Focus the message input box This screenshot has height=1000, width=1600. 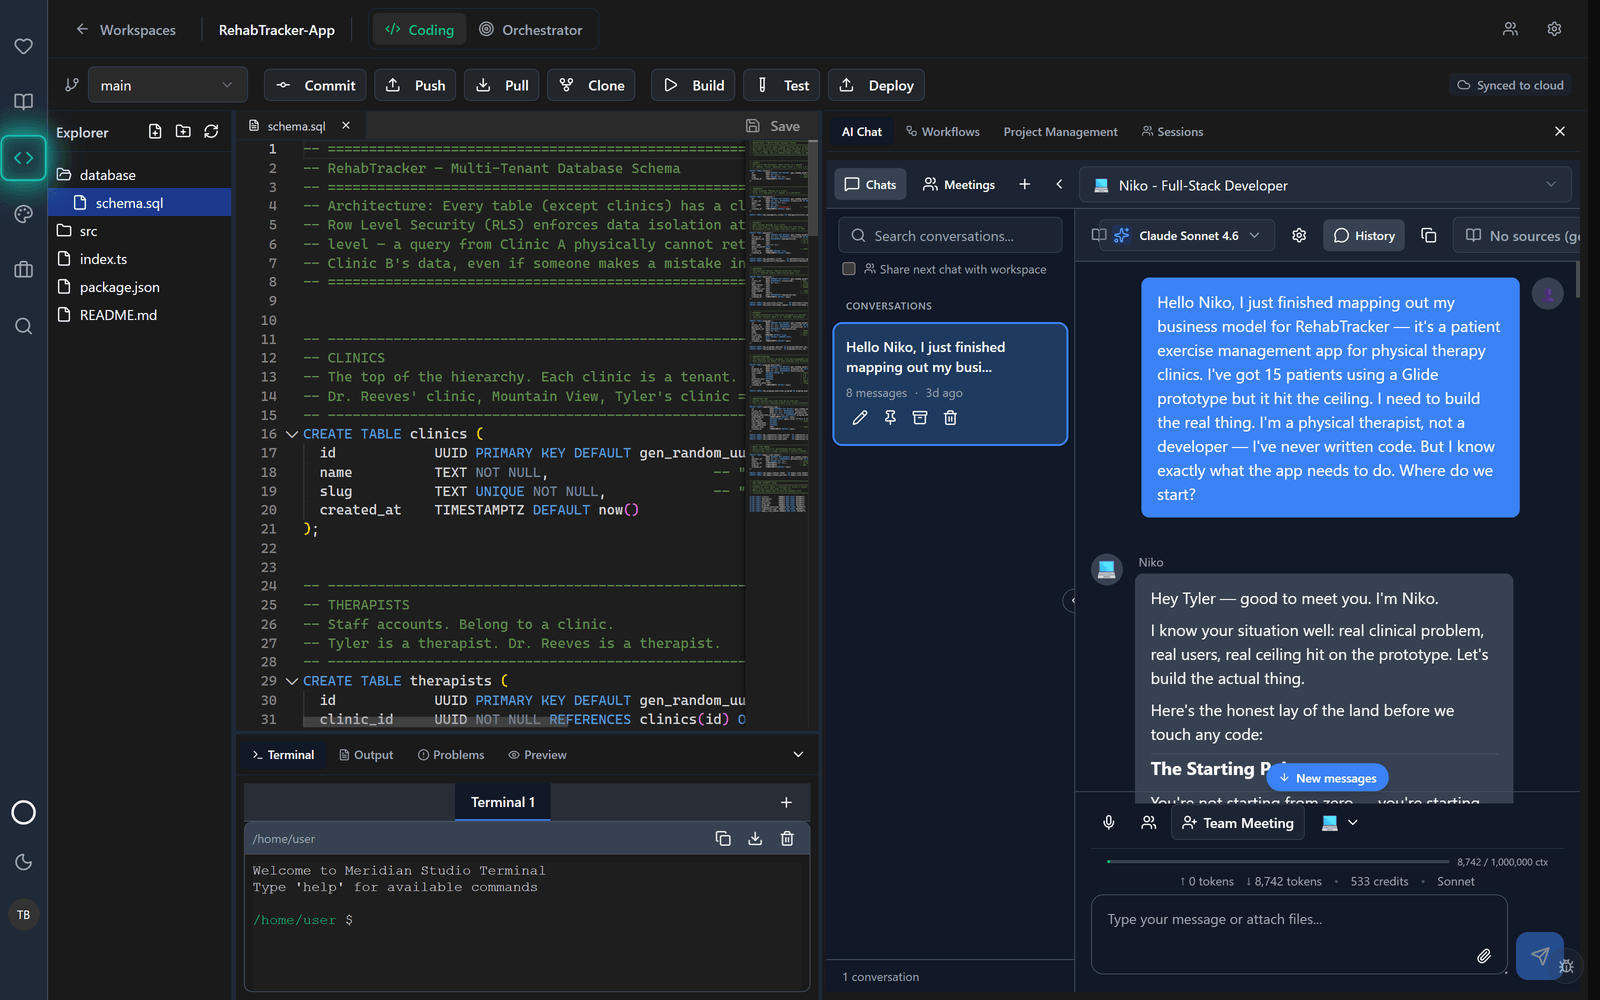coord(1299,934)
